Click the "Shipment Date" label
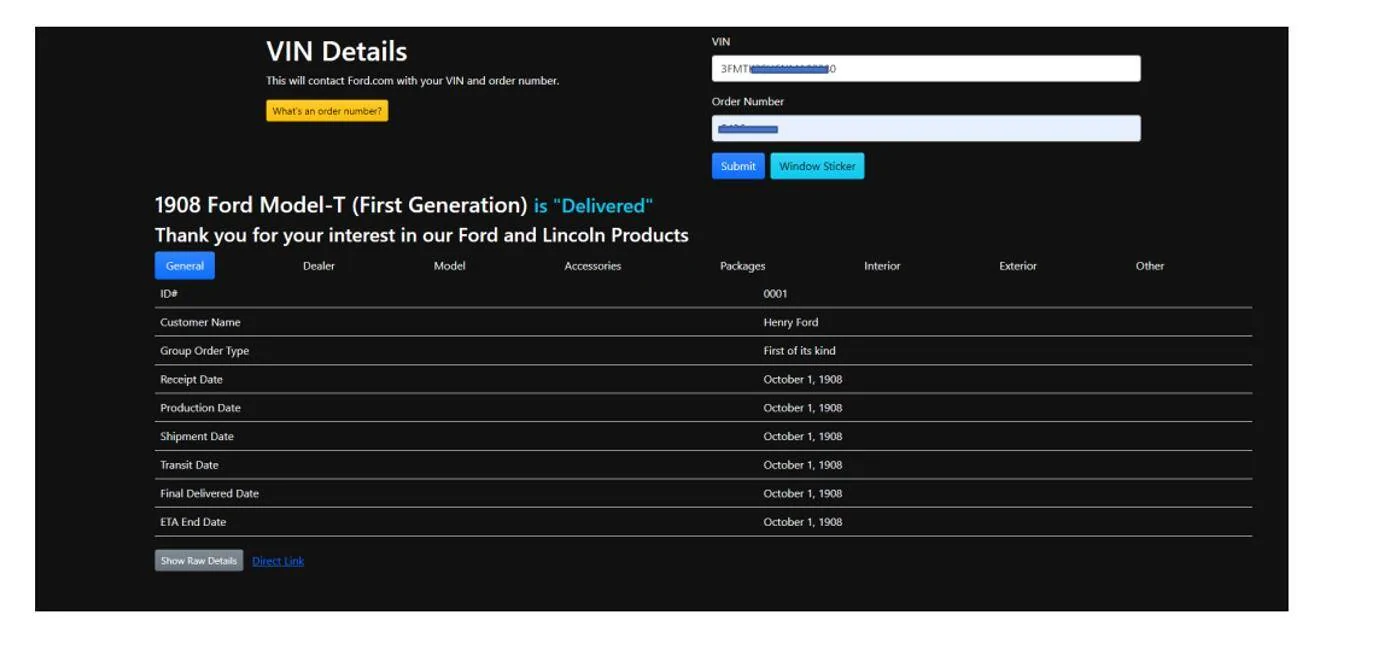The image size is (1396, 665). [x=197, y=437]
